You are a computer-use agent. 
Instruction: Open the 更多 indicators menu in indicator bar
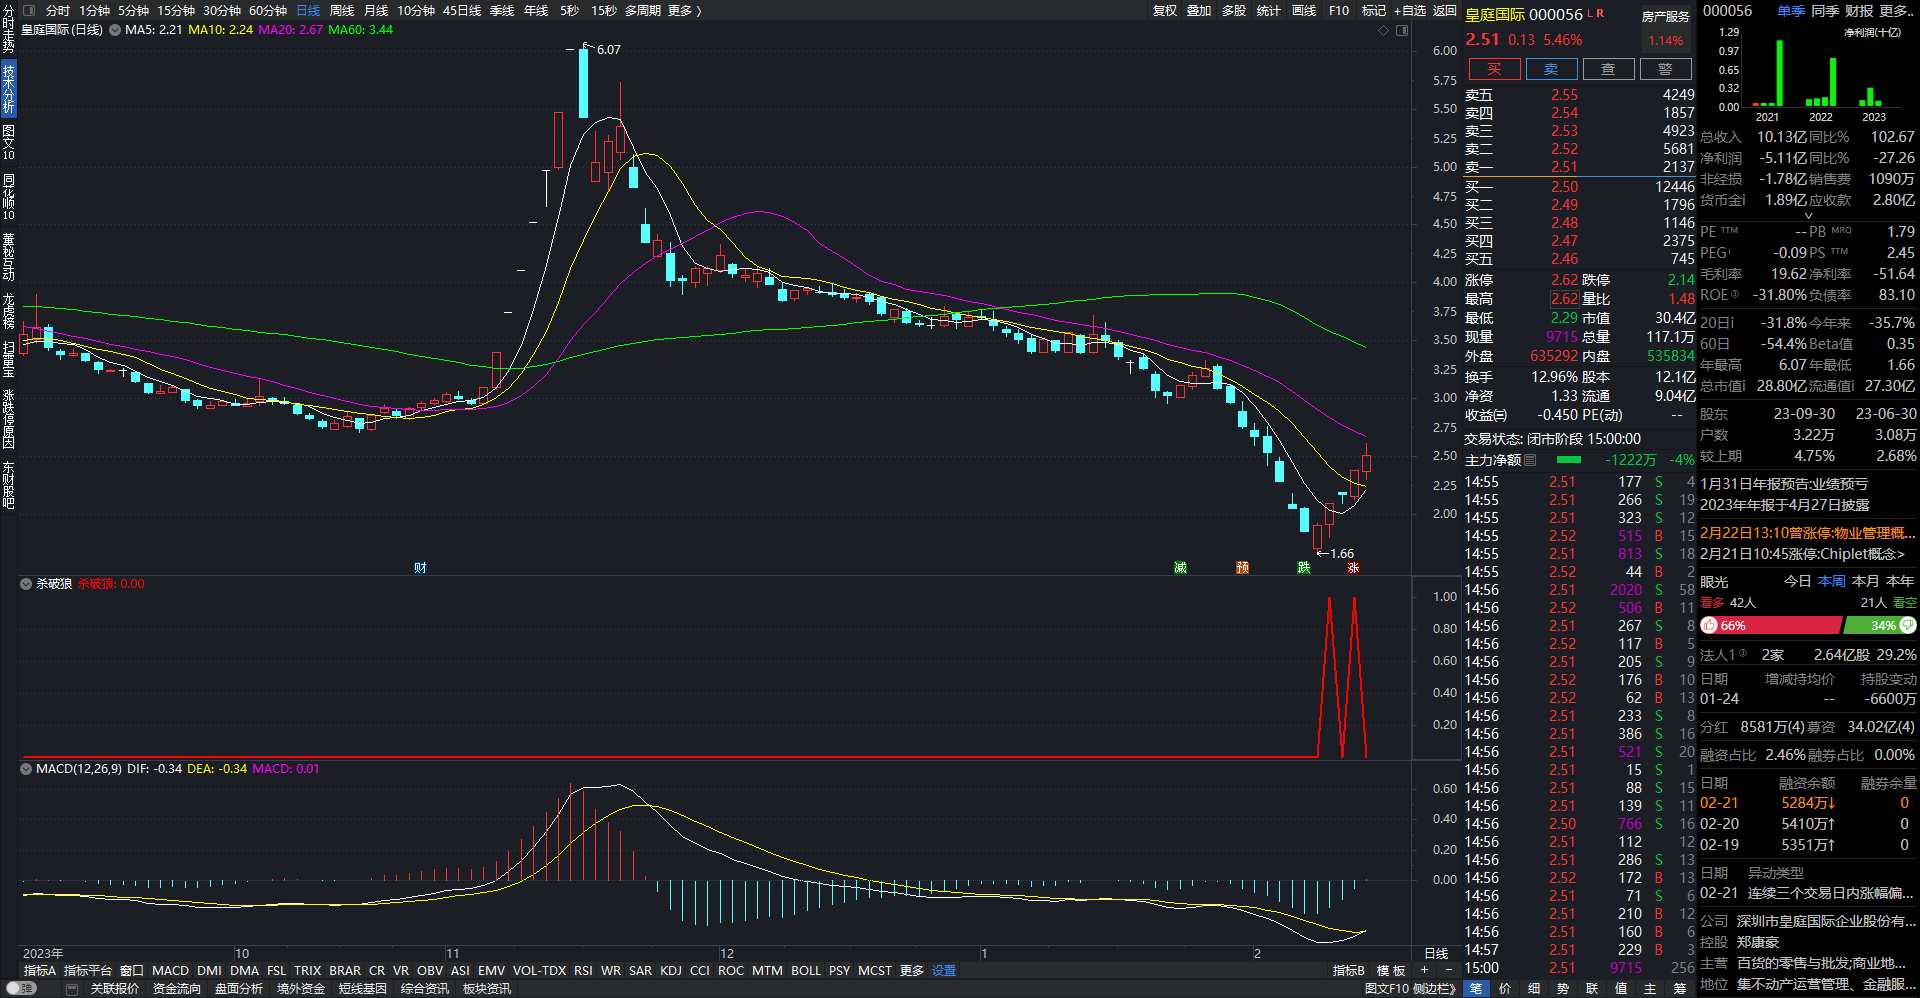(x=912, y=971)
